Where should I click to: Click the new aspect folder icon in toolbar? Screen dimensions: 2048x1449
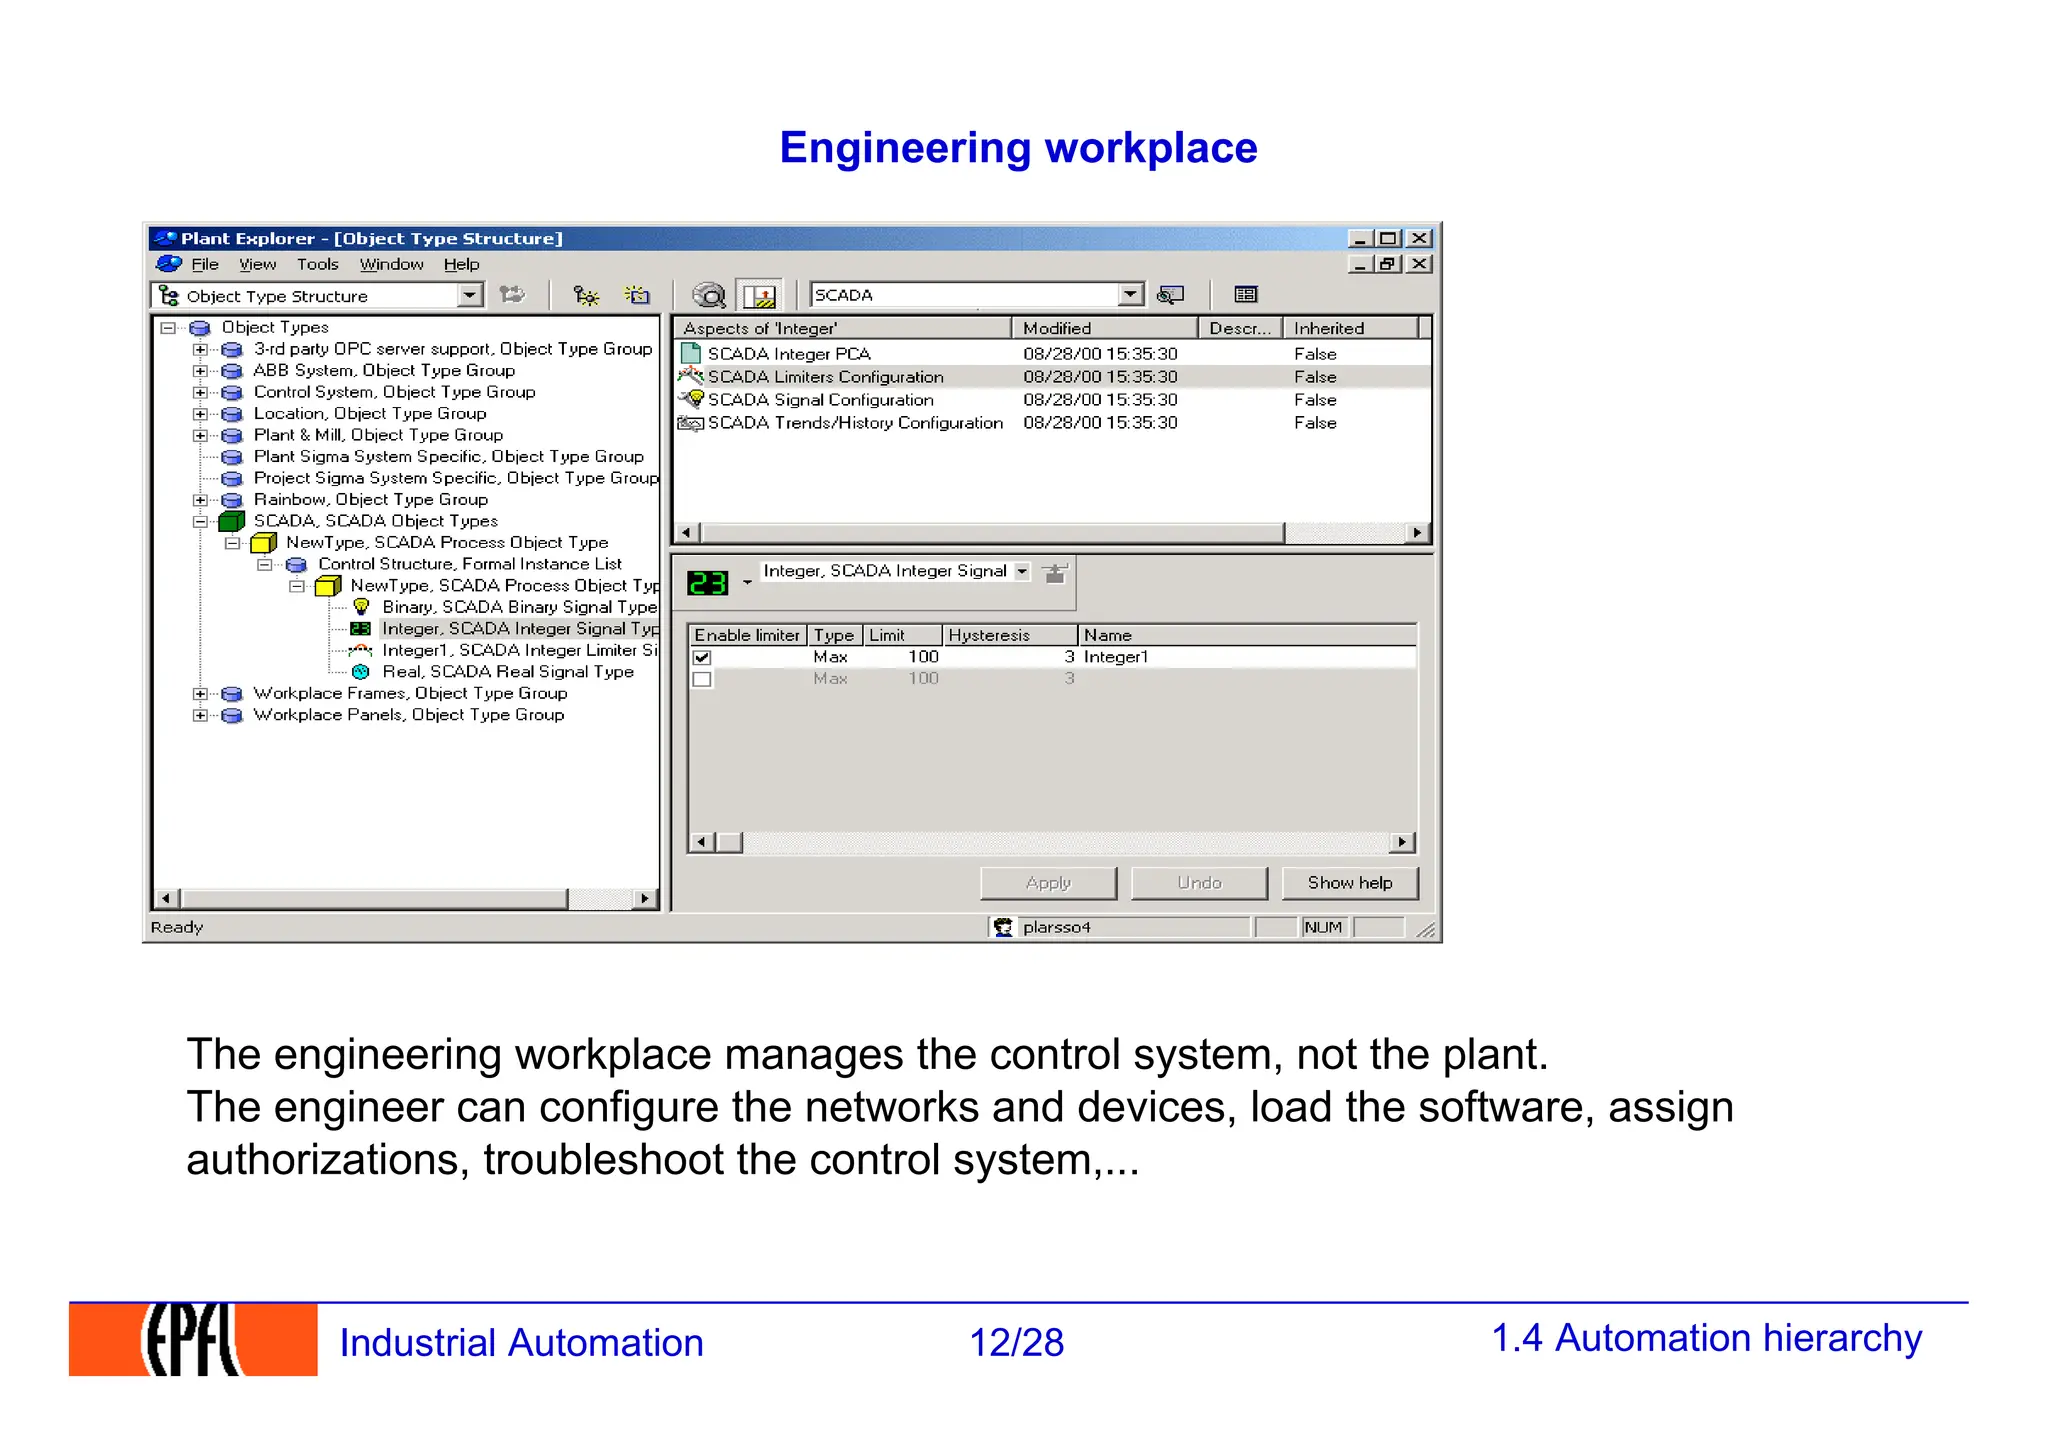click(x=636, y=295)
